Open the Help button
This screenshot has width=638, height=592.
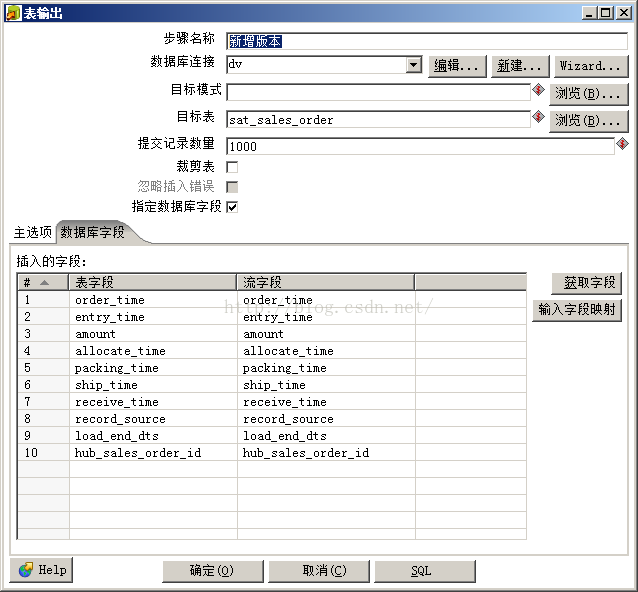pos(41,570)
